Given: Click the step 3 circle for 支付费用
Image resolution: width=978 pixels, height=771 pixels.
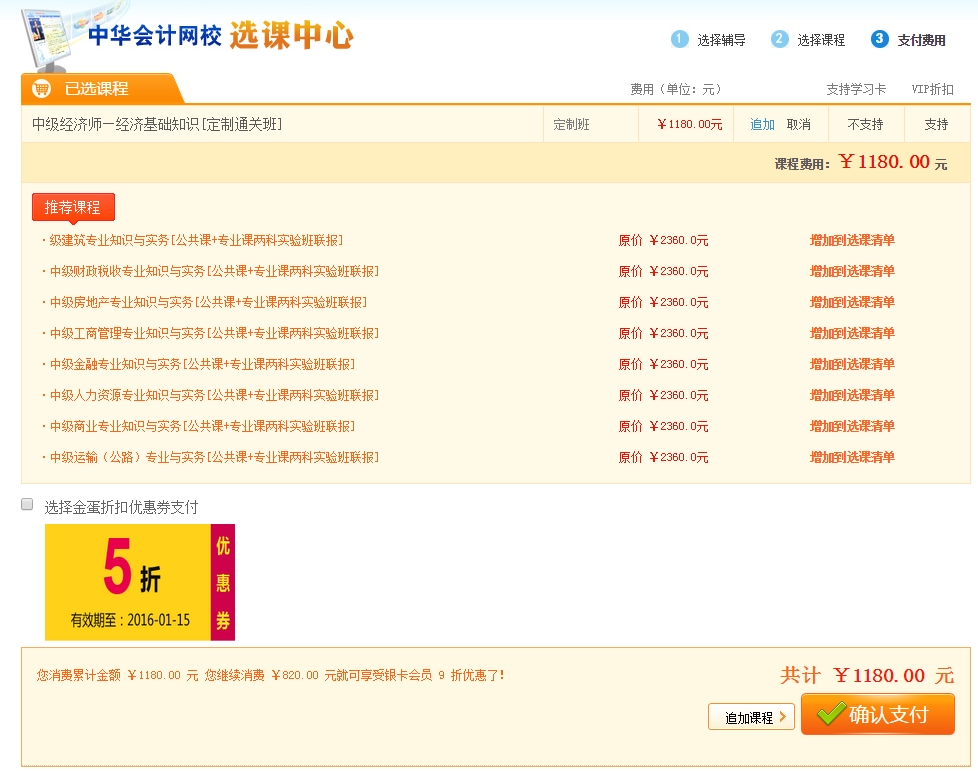Looking at the screenshot, I should [880, 39].
